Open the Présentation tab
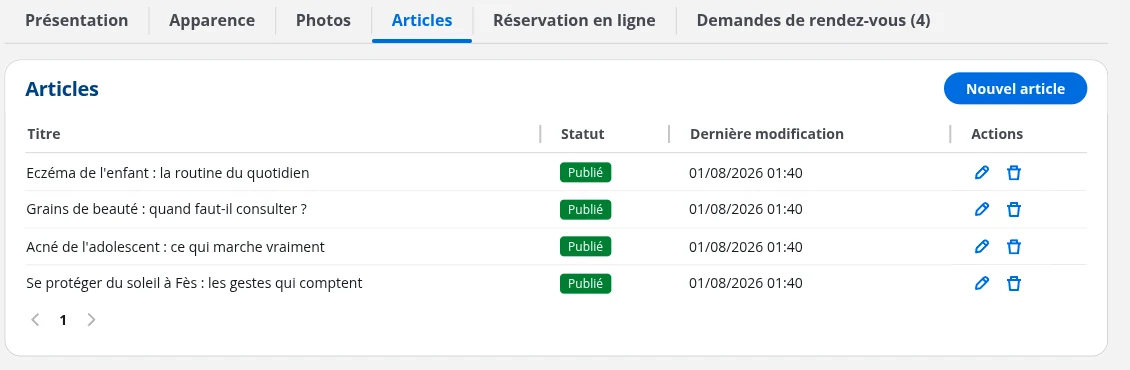Viewport: 1130px width, 370px height. coord(76,20)
